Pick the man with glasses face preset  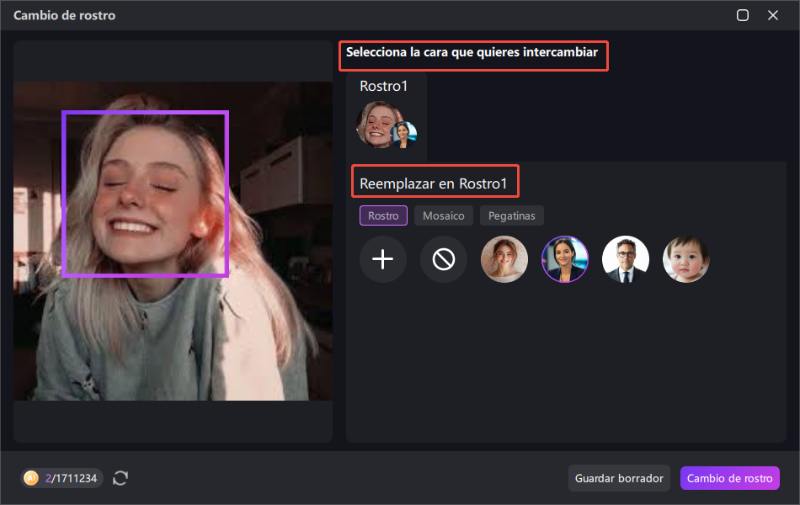(625, 260)
